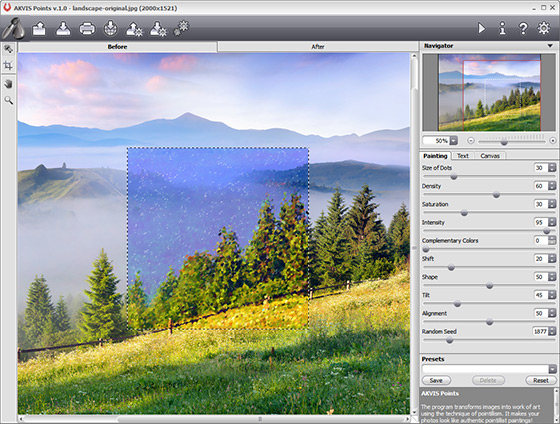
Task: Click the Random Seed slider handle
Action: click(450, 340)
